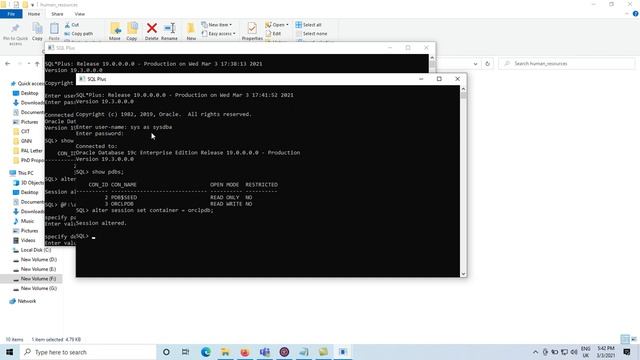The width and height of the screenshot is (640, 360).
Task: Open File Explorer from taskbar
Action: tap(225, 352)
